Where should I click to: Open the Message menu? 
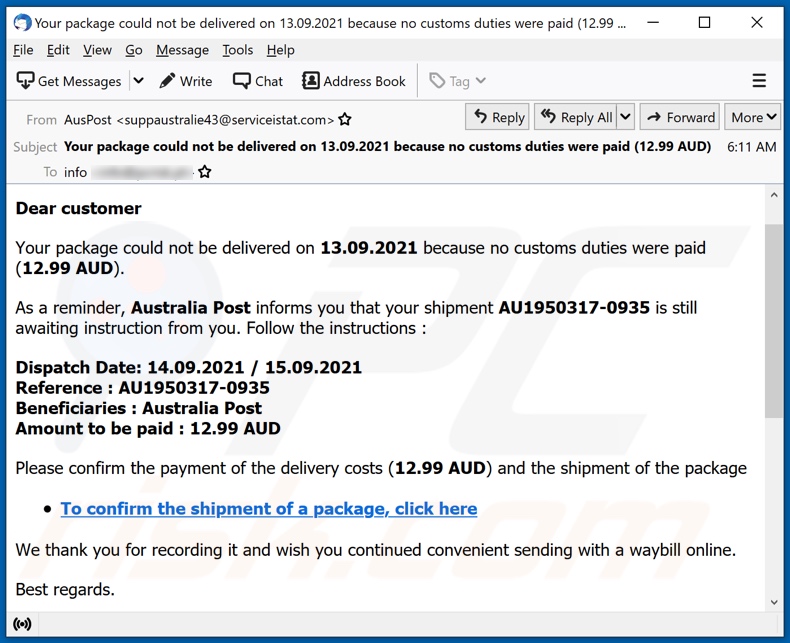tap(182, 50)
